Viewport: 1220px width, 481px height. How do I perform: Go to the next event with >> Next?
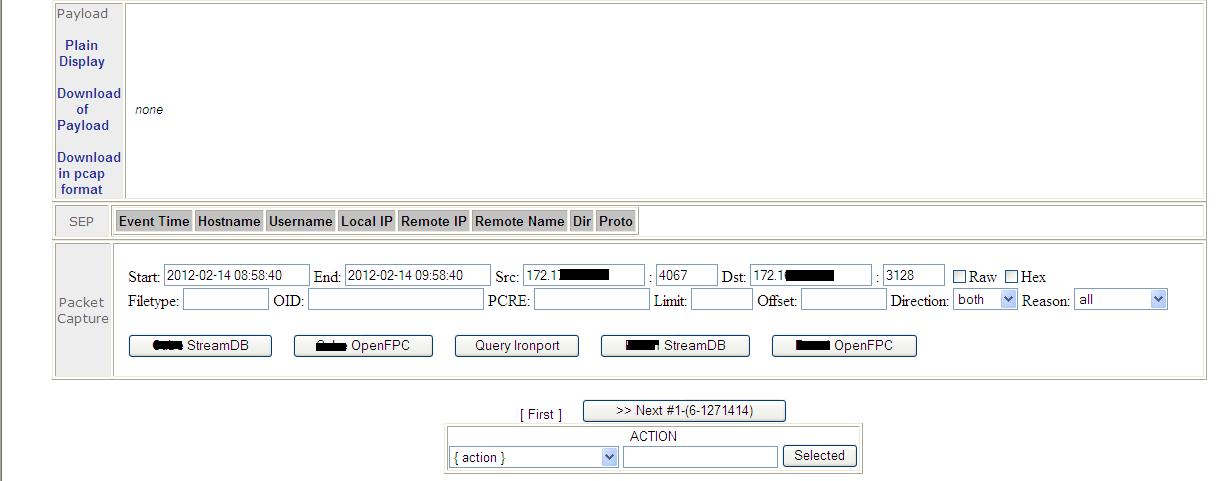(684, 411)
